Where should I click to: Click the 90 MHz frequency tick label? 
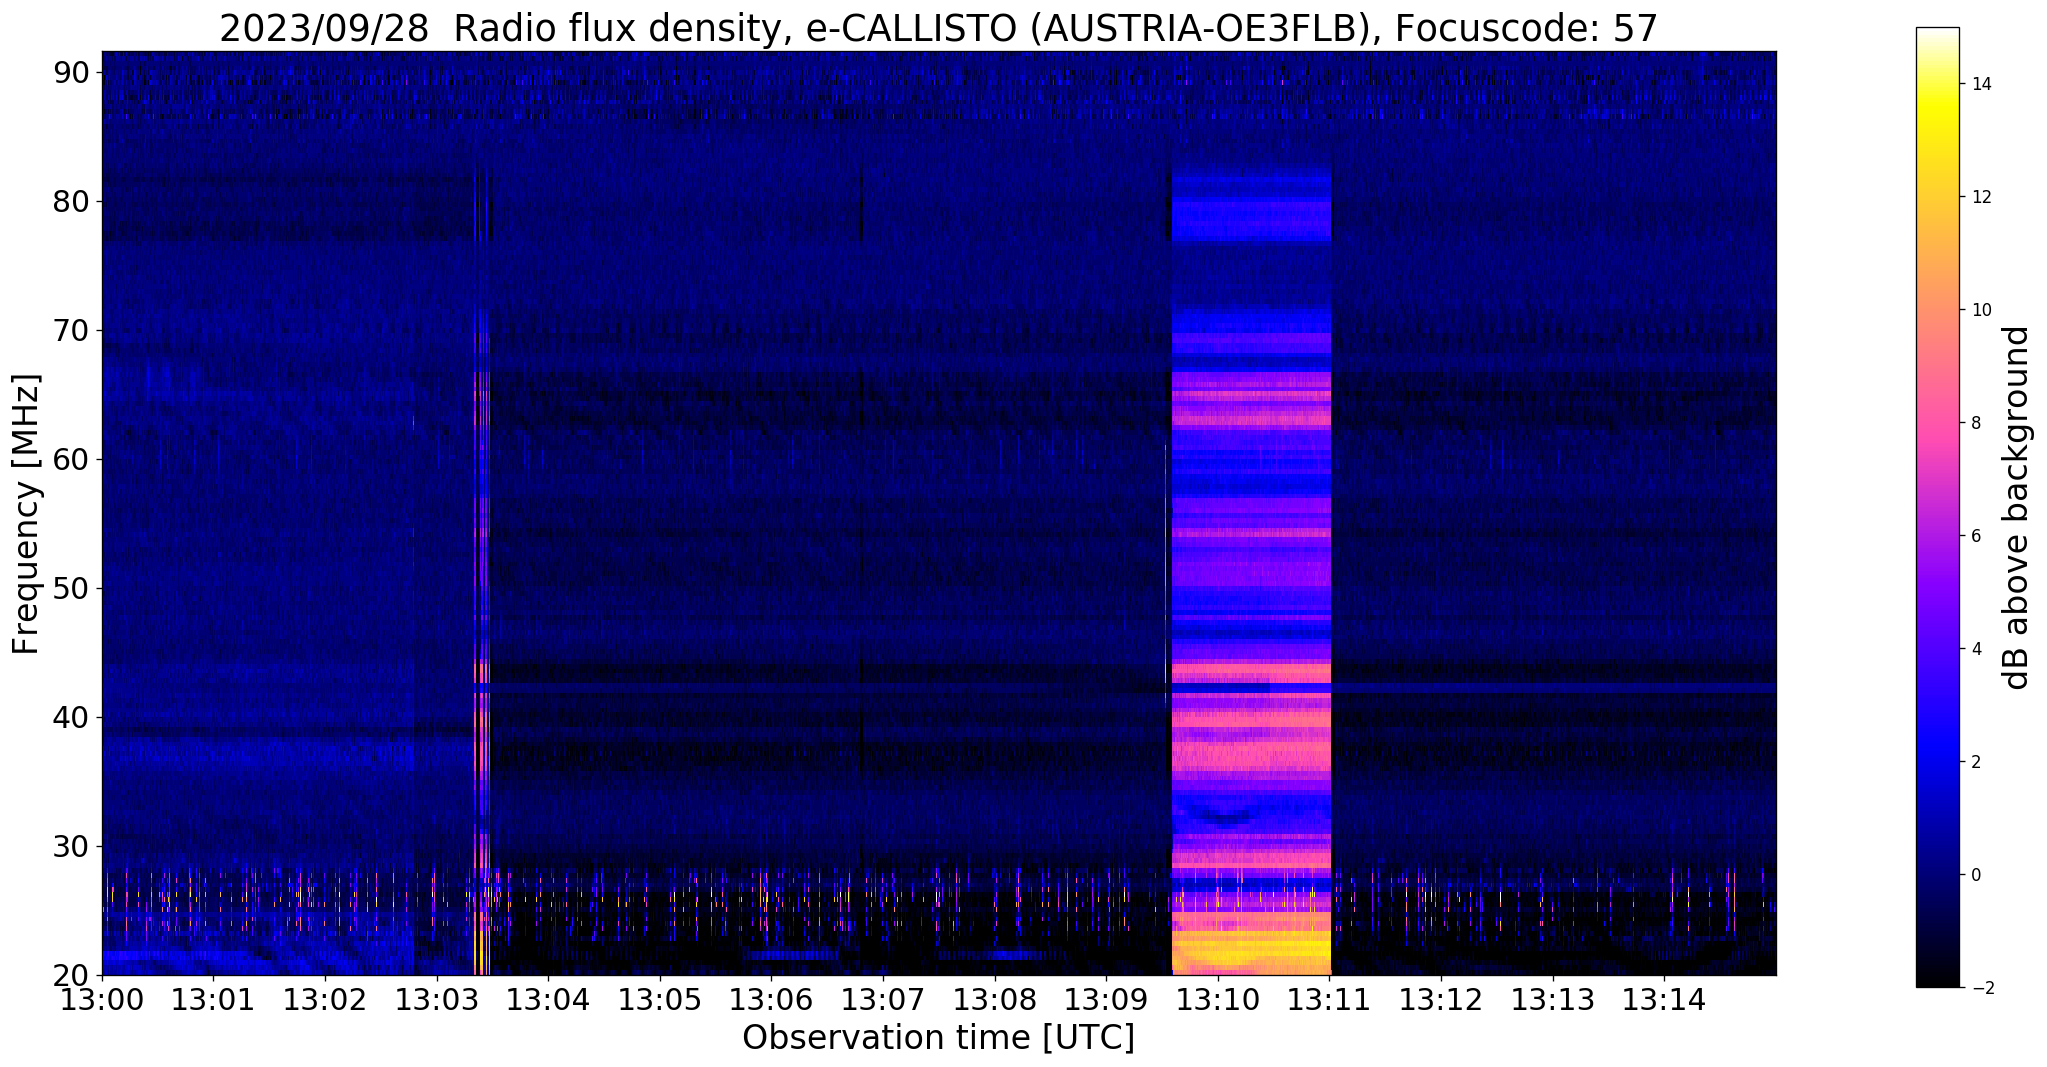pos(72,73)
